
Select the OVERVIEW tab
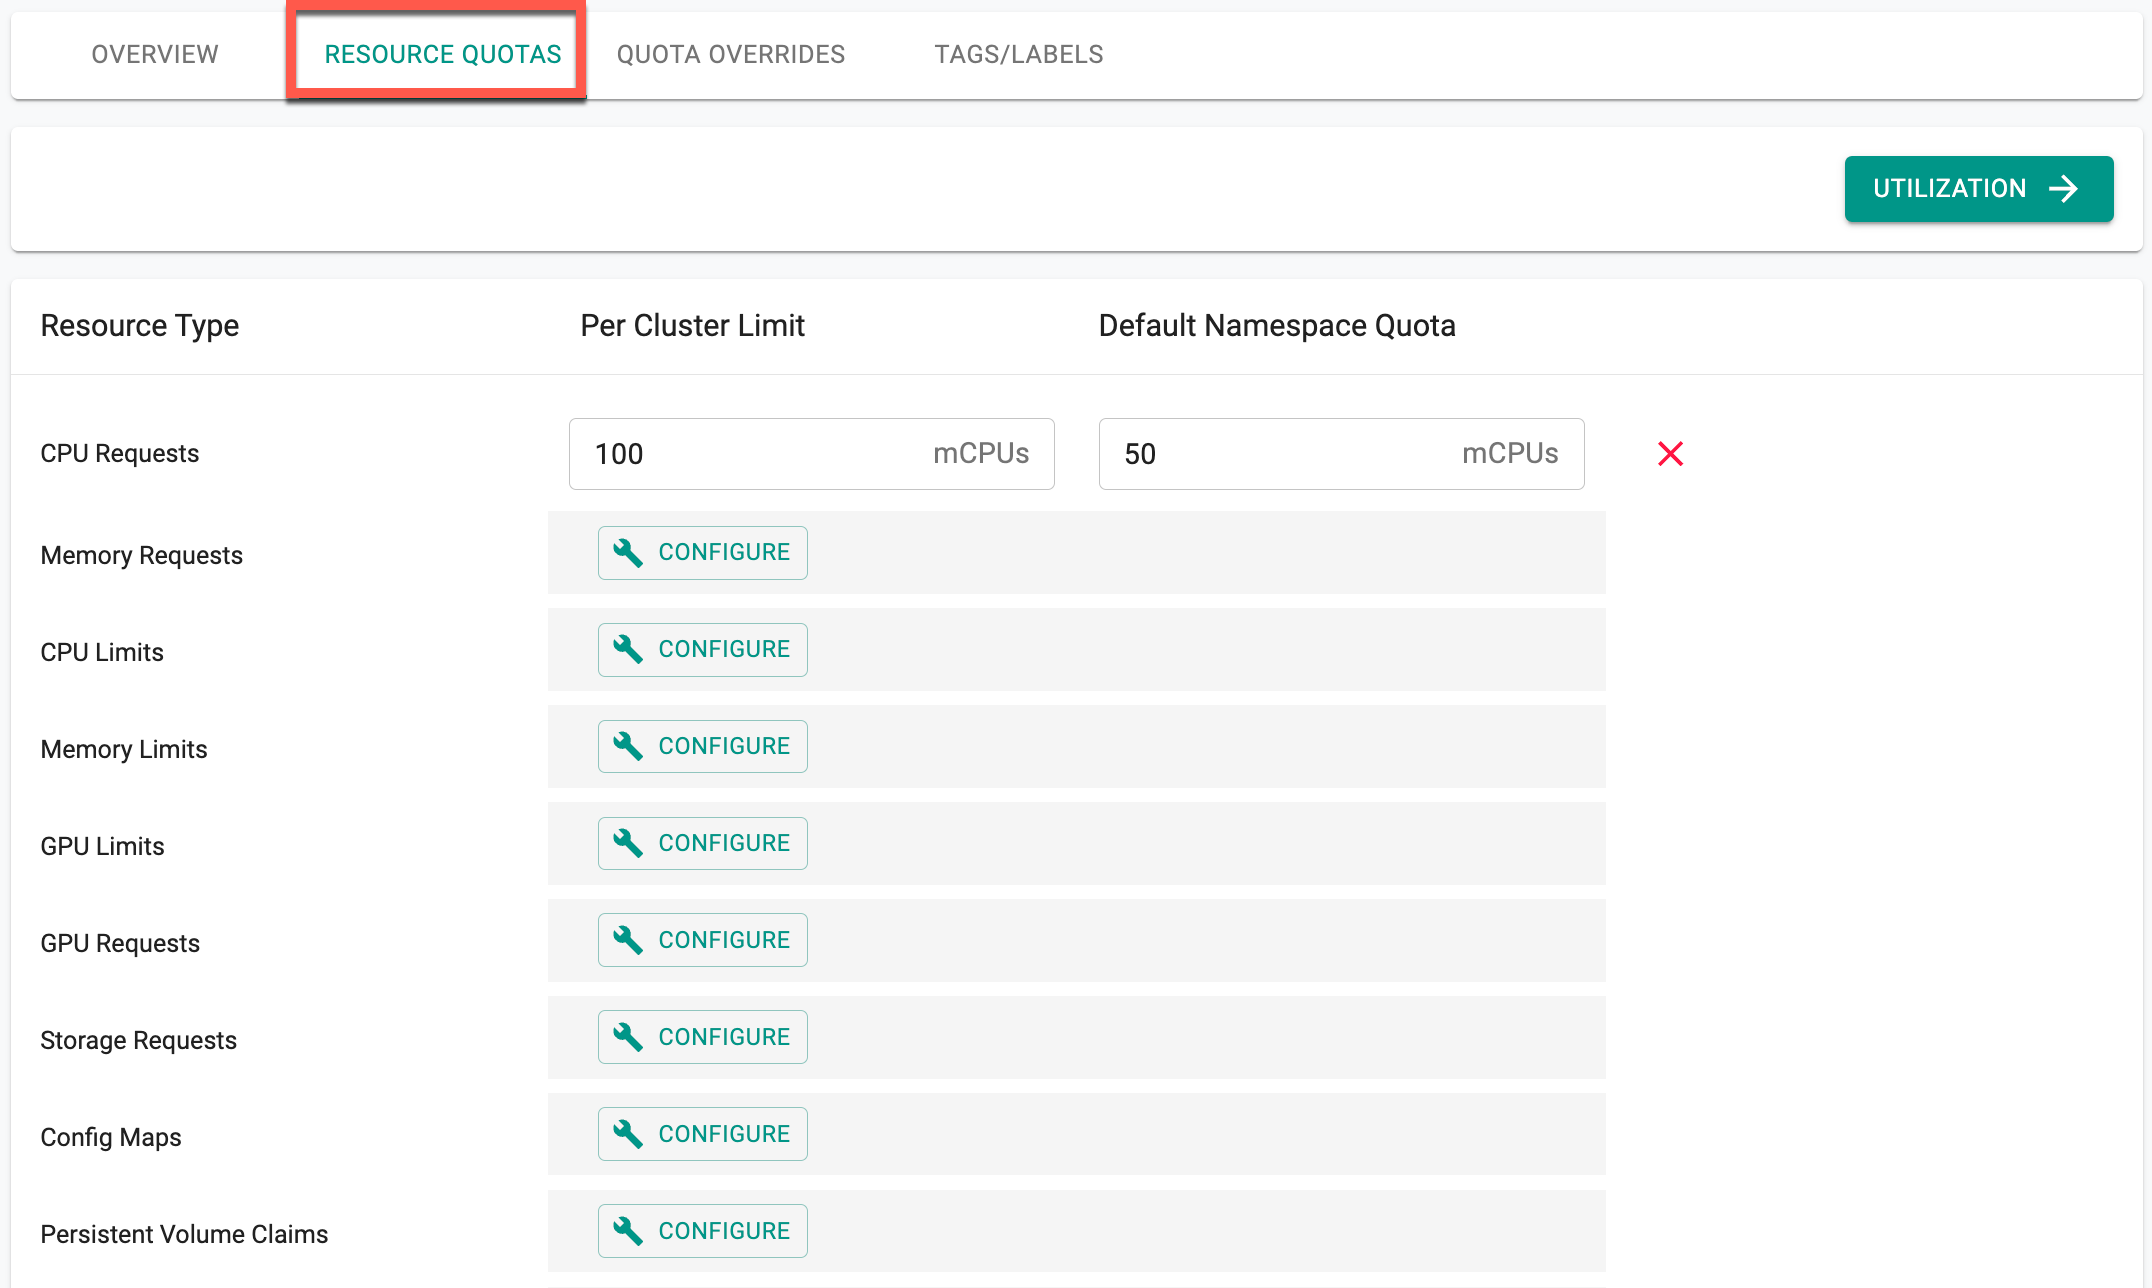point(153,55)
